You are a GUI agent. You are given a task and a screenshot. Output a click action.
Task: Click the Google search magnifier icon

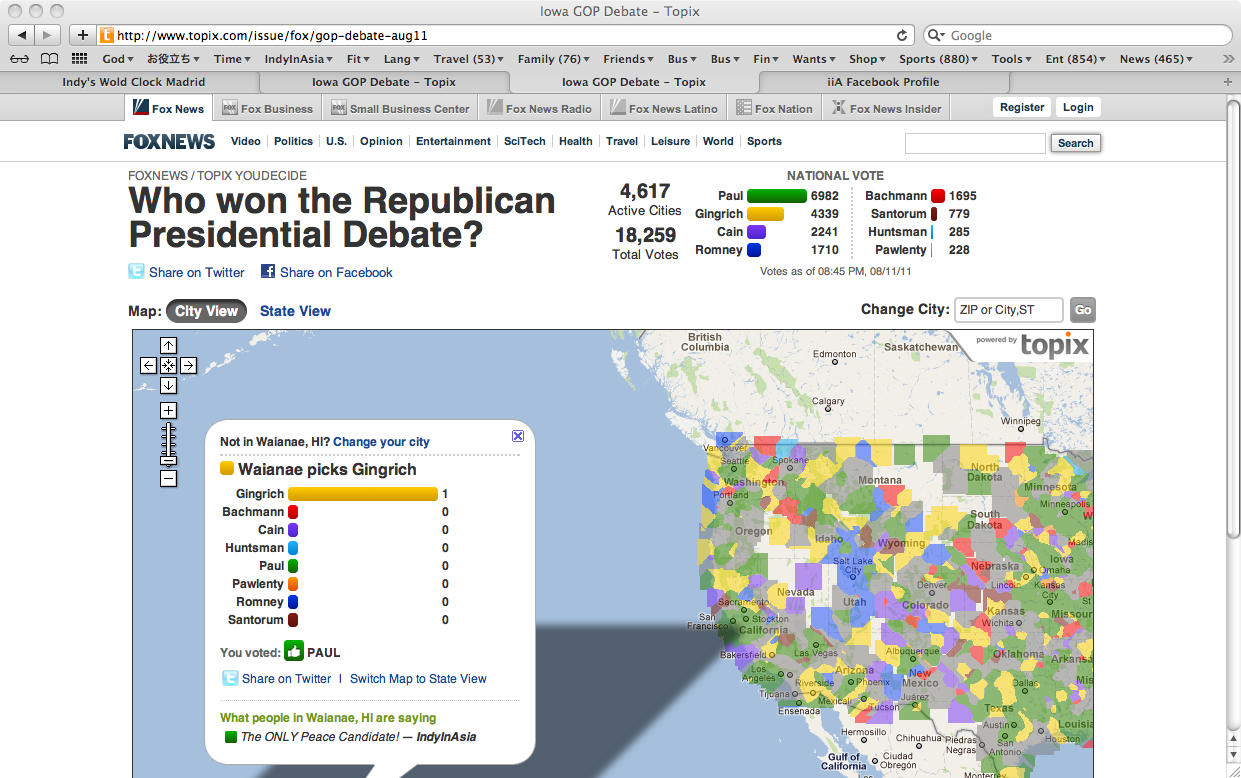[936, 35]
